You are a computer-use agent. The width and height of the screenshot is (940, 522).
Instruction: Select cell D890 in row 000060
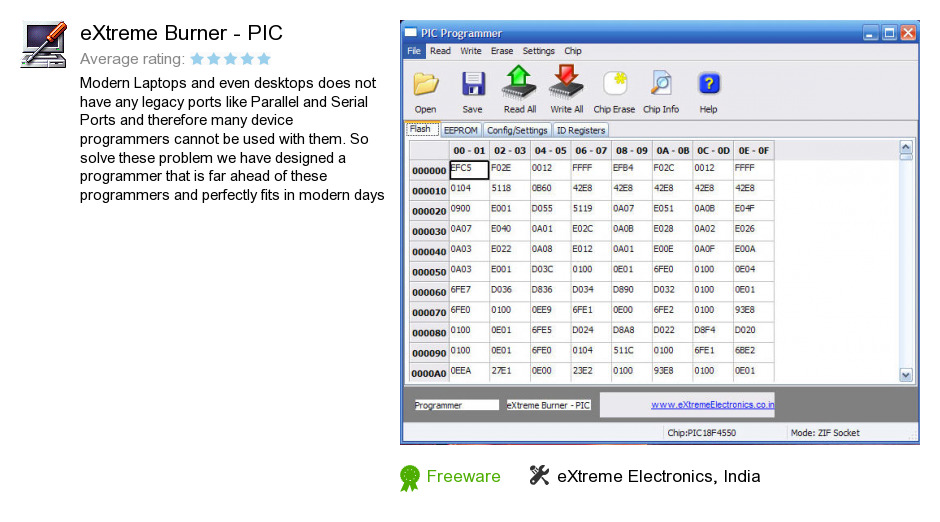pos(632,292)
